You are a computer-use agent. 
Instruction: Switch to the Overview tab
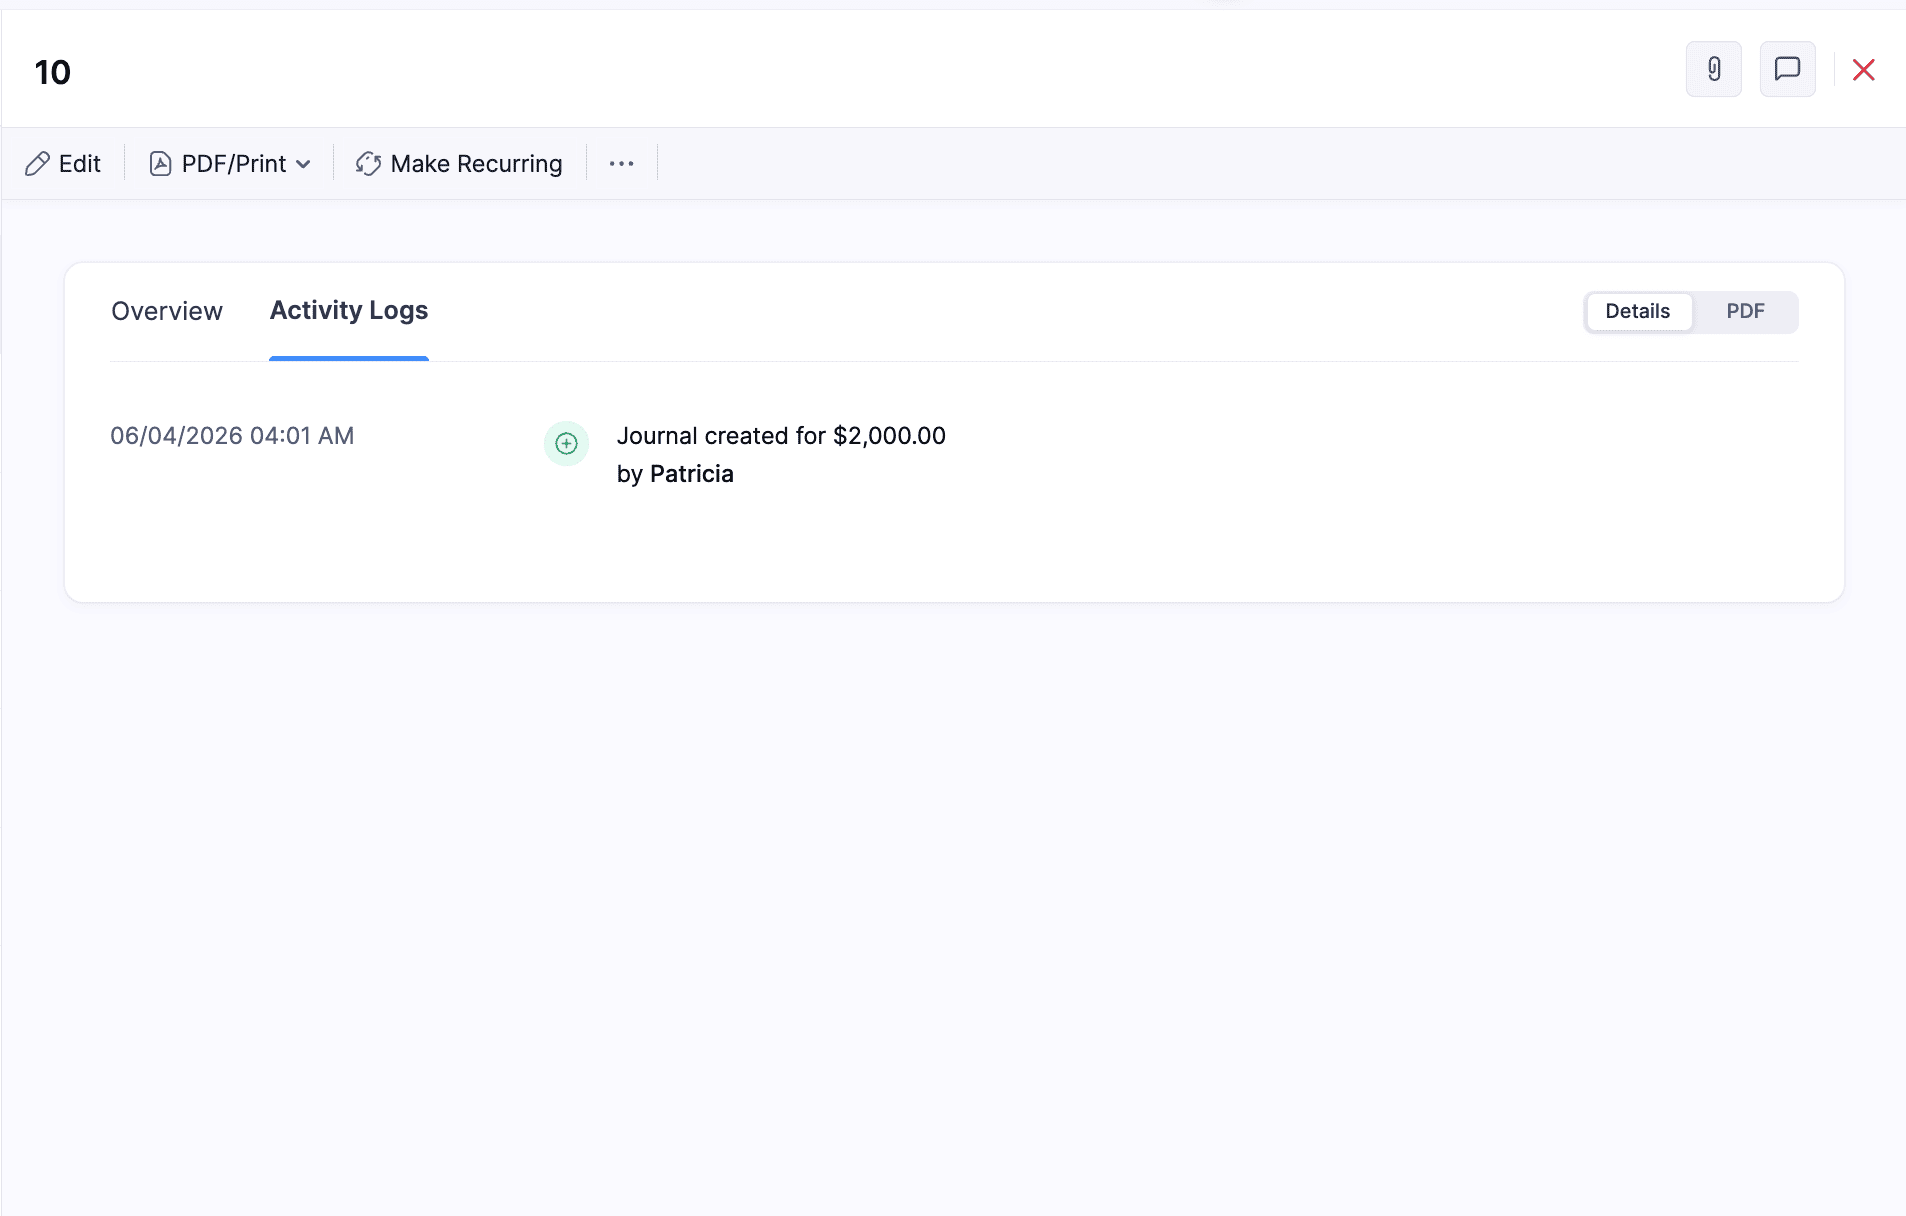166,311
